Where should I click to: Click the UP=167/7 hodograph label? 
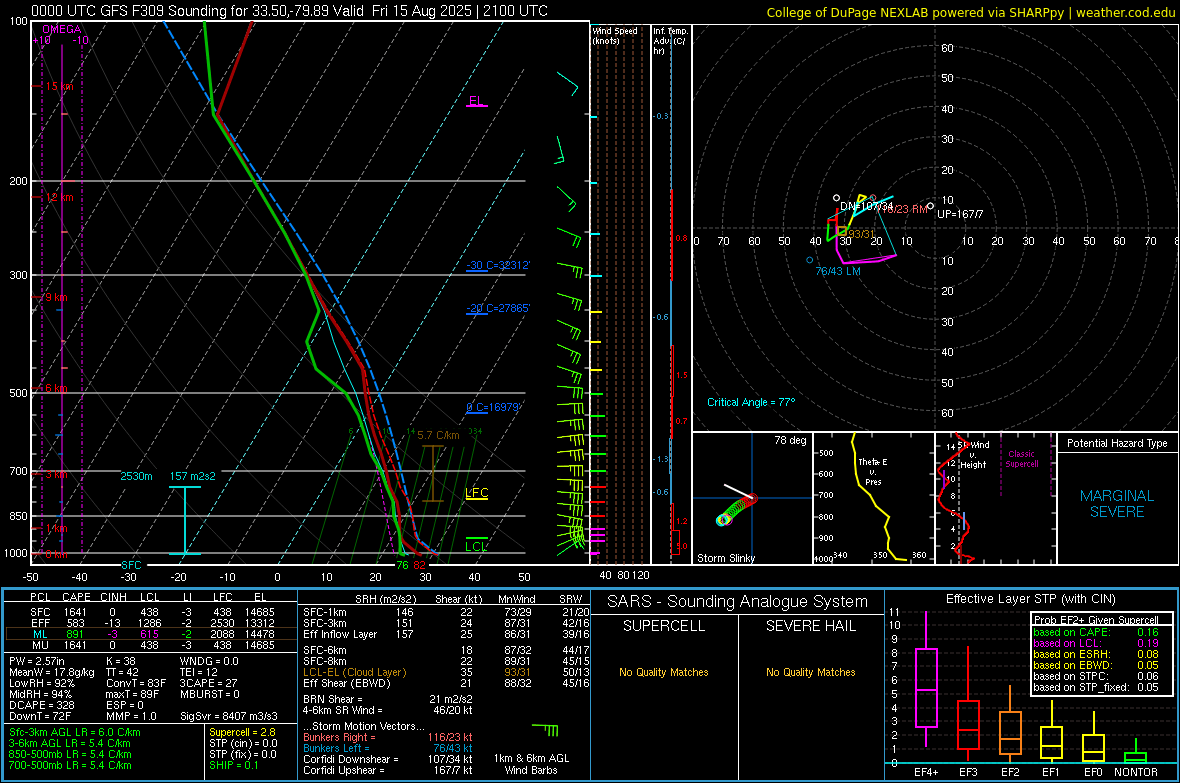tap(960, 215)
